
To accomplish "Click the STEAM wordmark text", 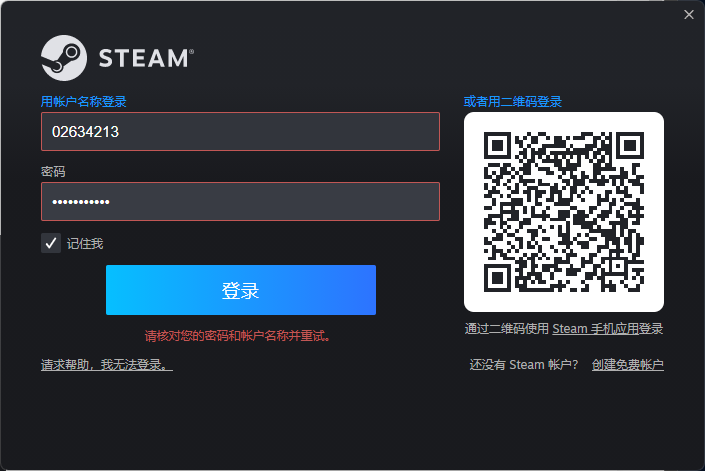I will [x=146, y=58].
